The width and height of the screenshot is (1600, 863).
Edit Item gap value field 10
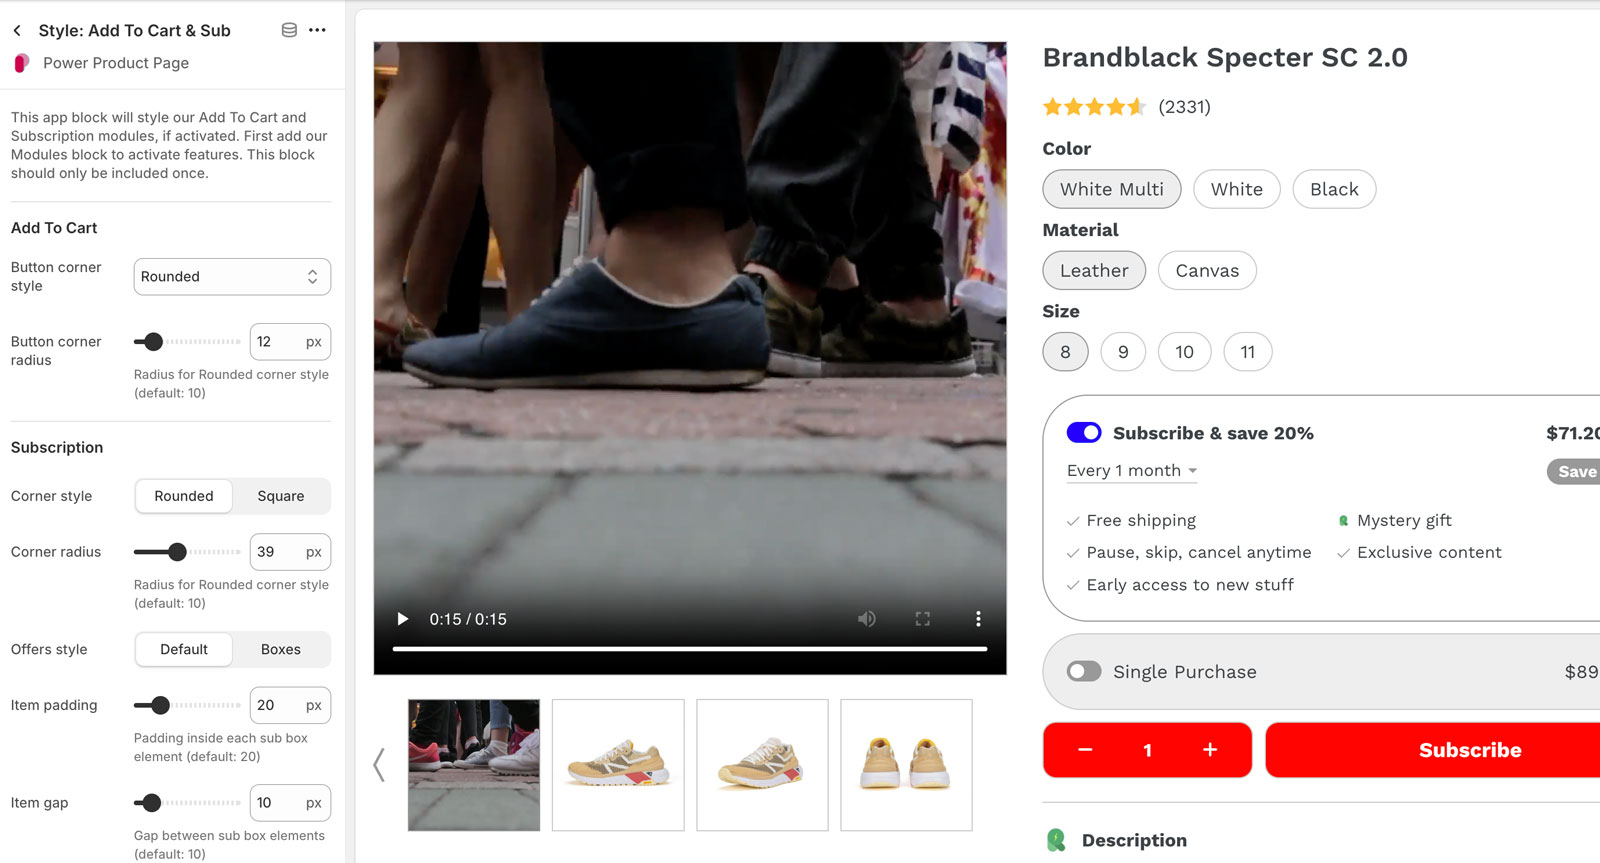click(x=290, y=803)
